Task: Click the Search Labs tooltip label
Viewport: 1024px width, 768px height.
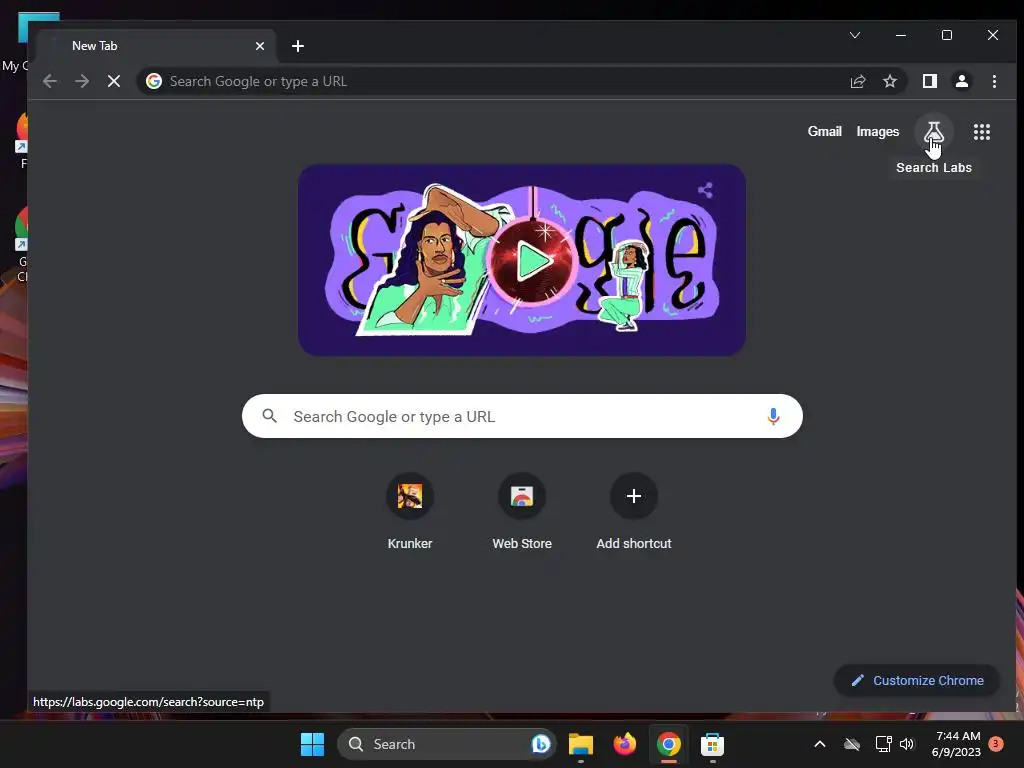Action: (934, 168)
